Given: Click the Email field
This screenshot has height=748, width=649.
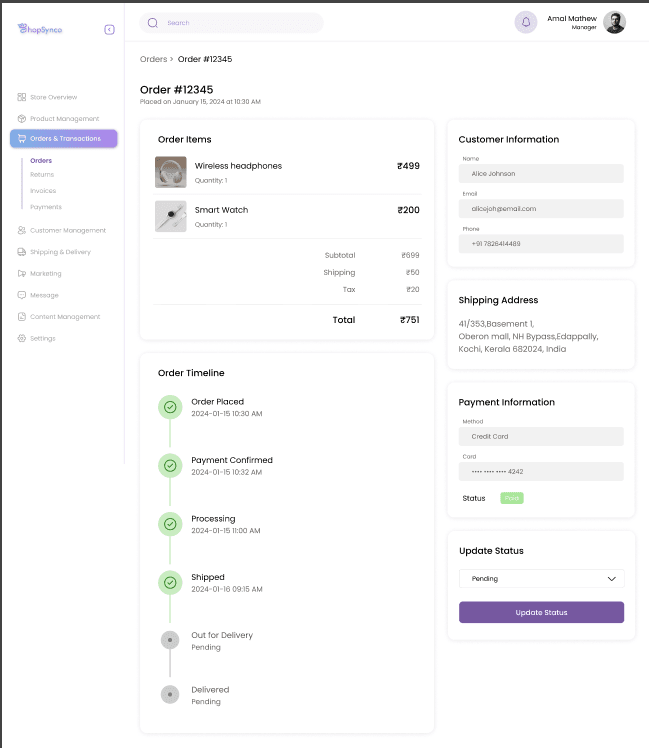Looking at the screenshot, I should (x=541, y=208).
